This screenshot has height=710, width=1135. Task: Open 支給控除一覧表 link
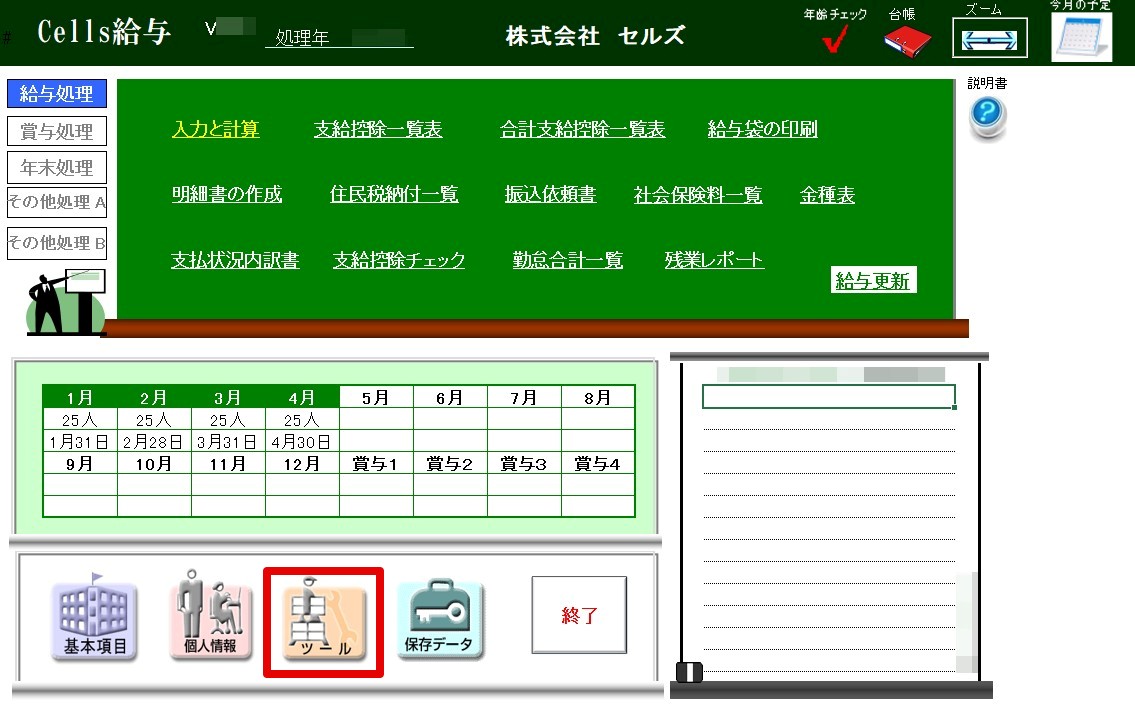pyautogui.click(x=378, y=129)
